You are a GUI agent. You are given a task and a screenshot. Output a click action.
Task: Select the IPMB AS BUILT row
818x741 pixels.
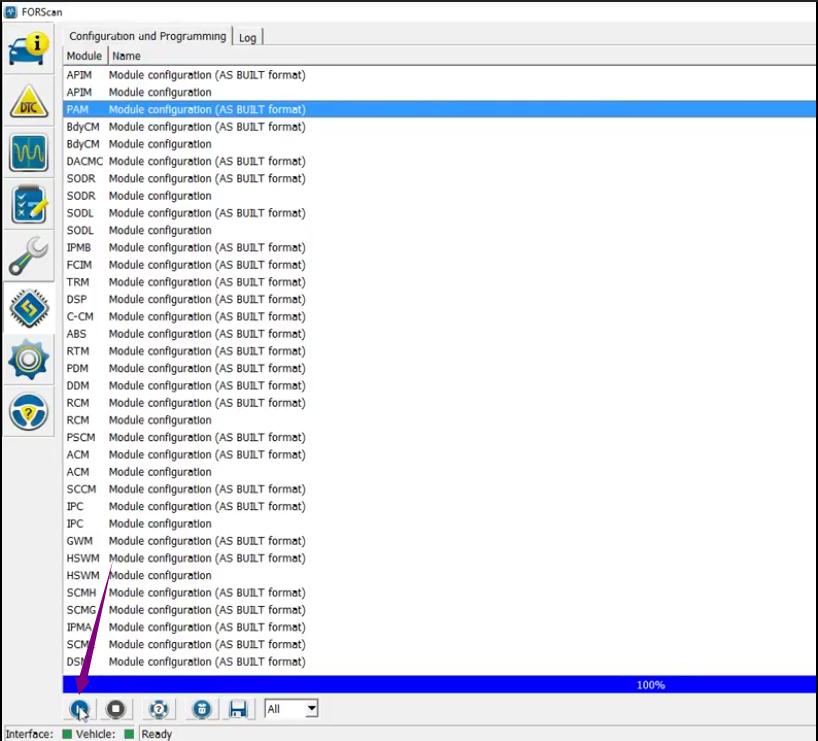[440, 247]
